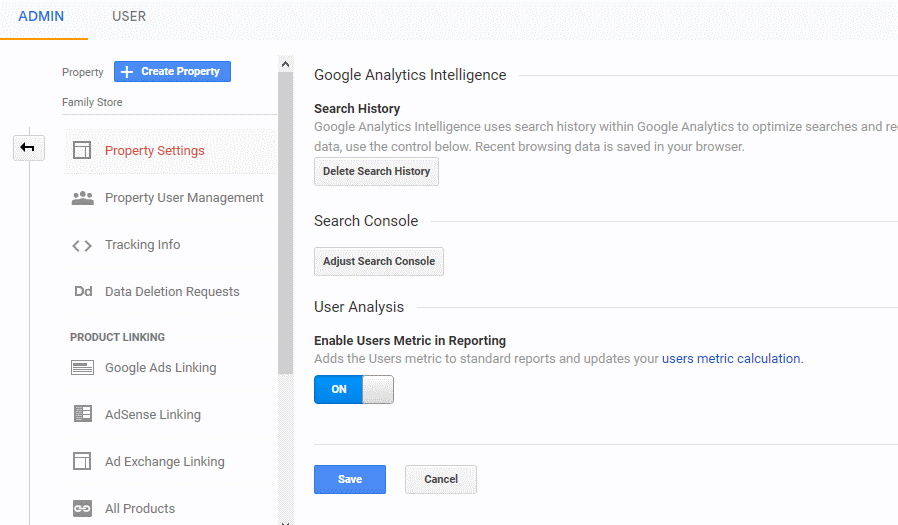
Task: Click the Create Property button
Action: [x=172, y=72]
